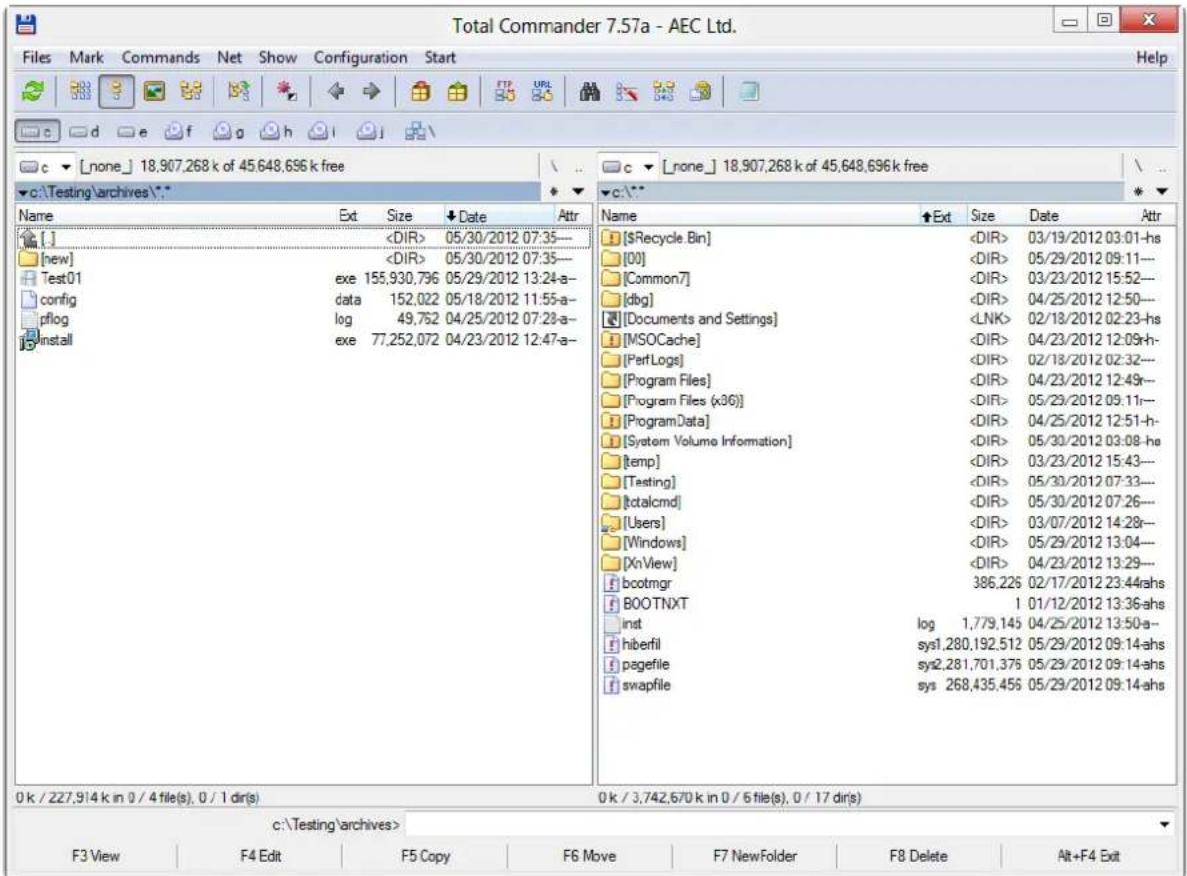Switch to optical drive g
This screenshot has height=876, width=1187.
tap(228, 132)
